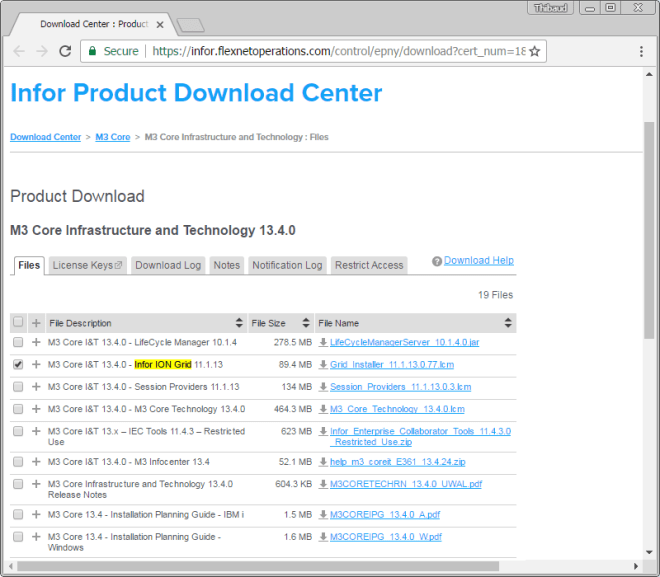Click the browser reload page icon

pyautogui.click(x=65, y=51)
